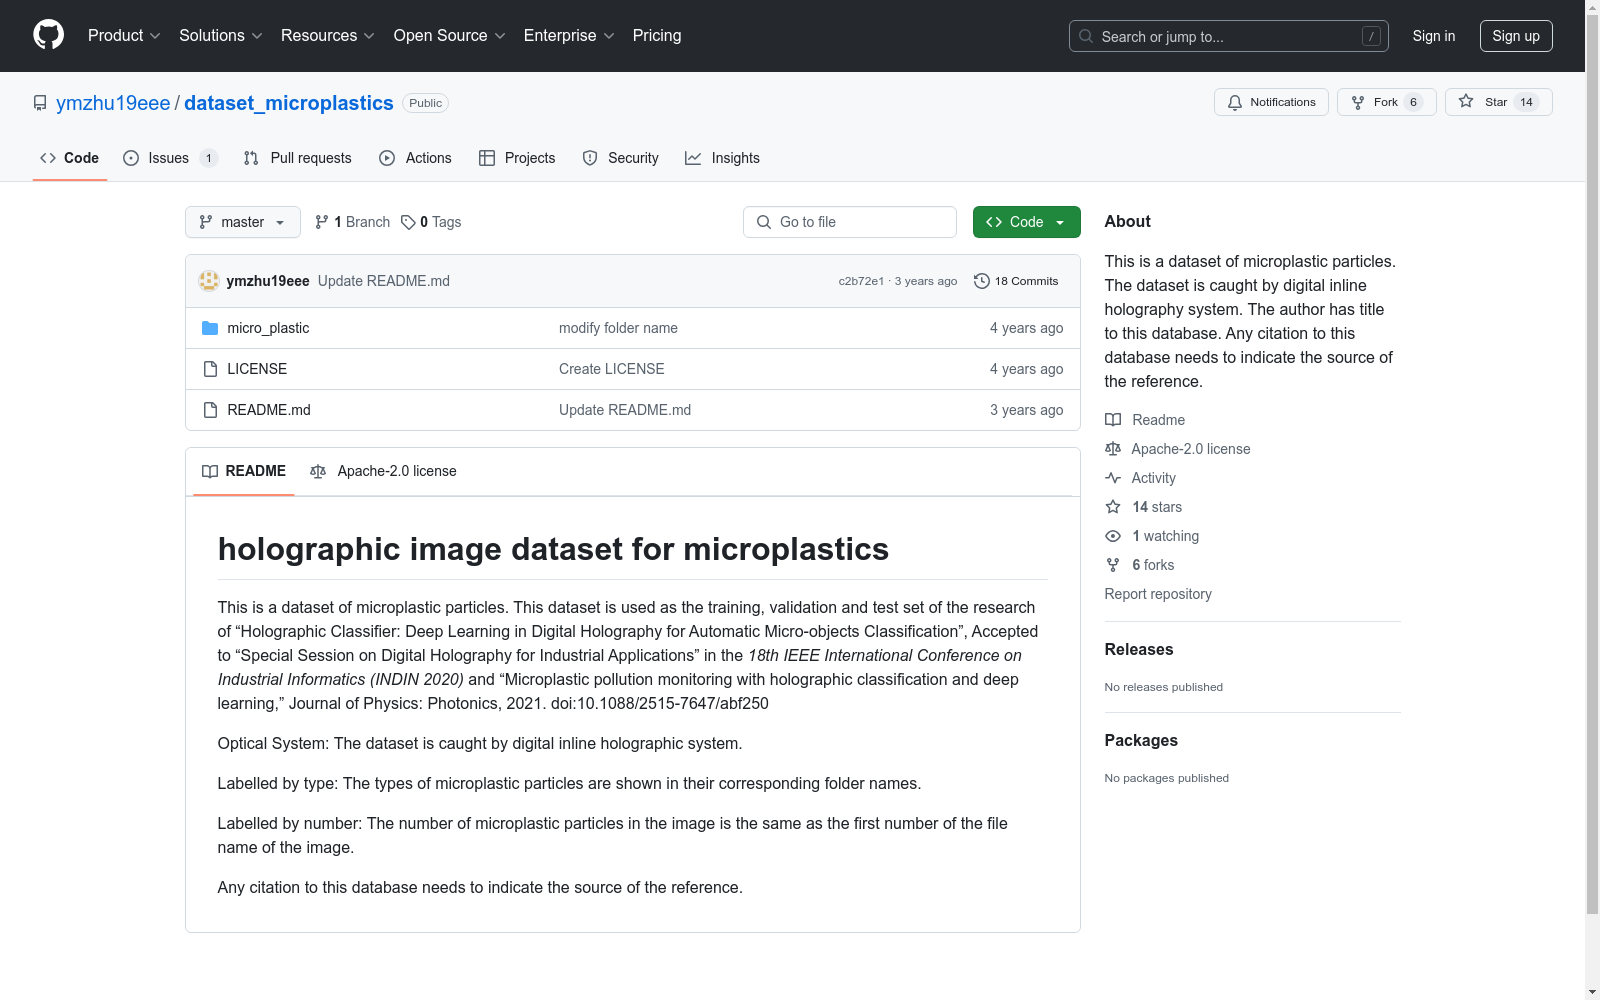Select the Apache-2.0 license tab
The height and width of the screenshot is (1000, 1600).
pyautogui.click(x=384, y=471)
